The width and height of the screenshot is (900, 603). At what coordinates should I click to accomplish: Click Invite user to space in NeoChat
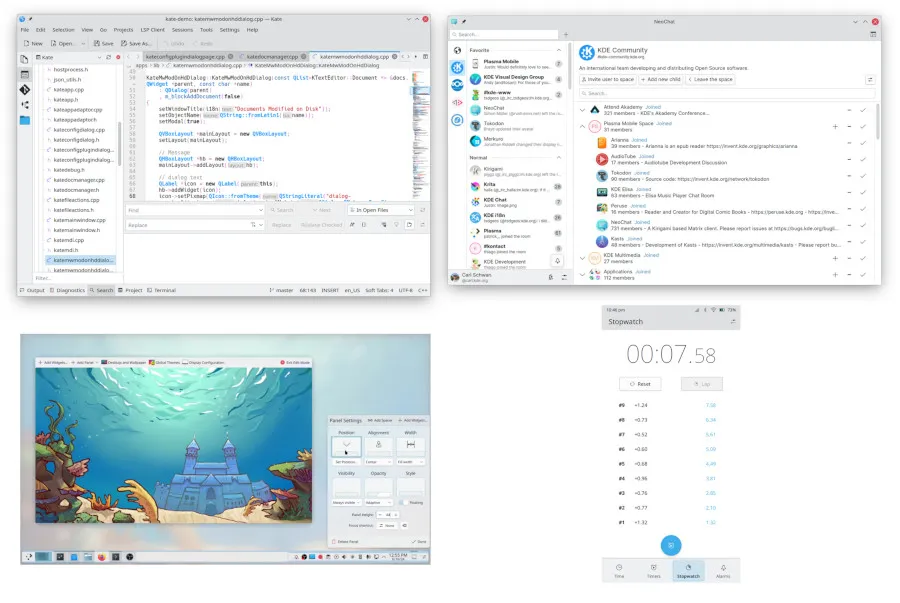608,80
